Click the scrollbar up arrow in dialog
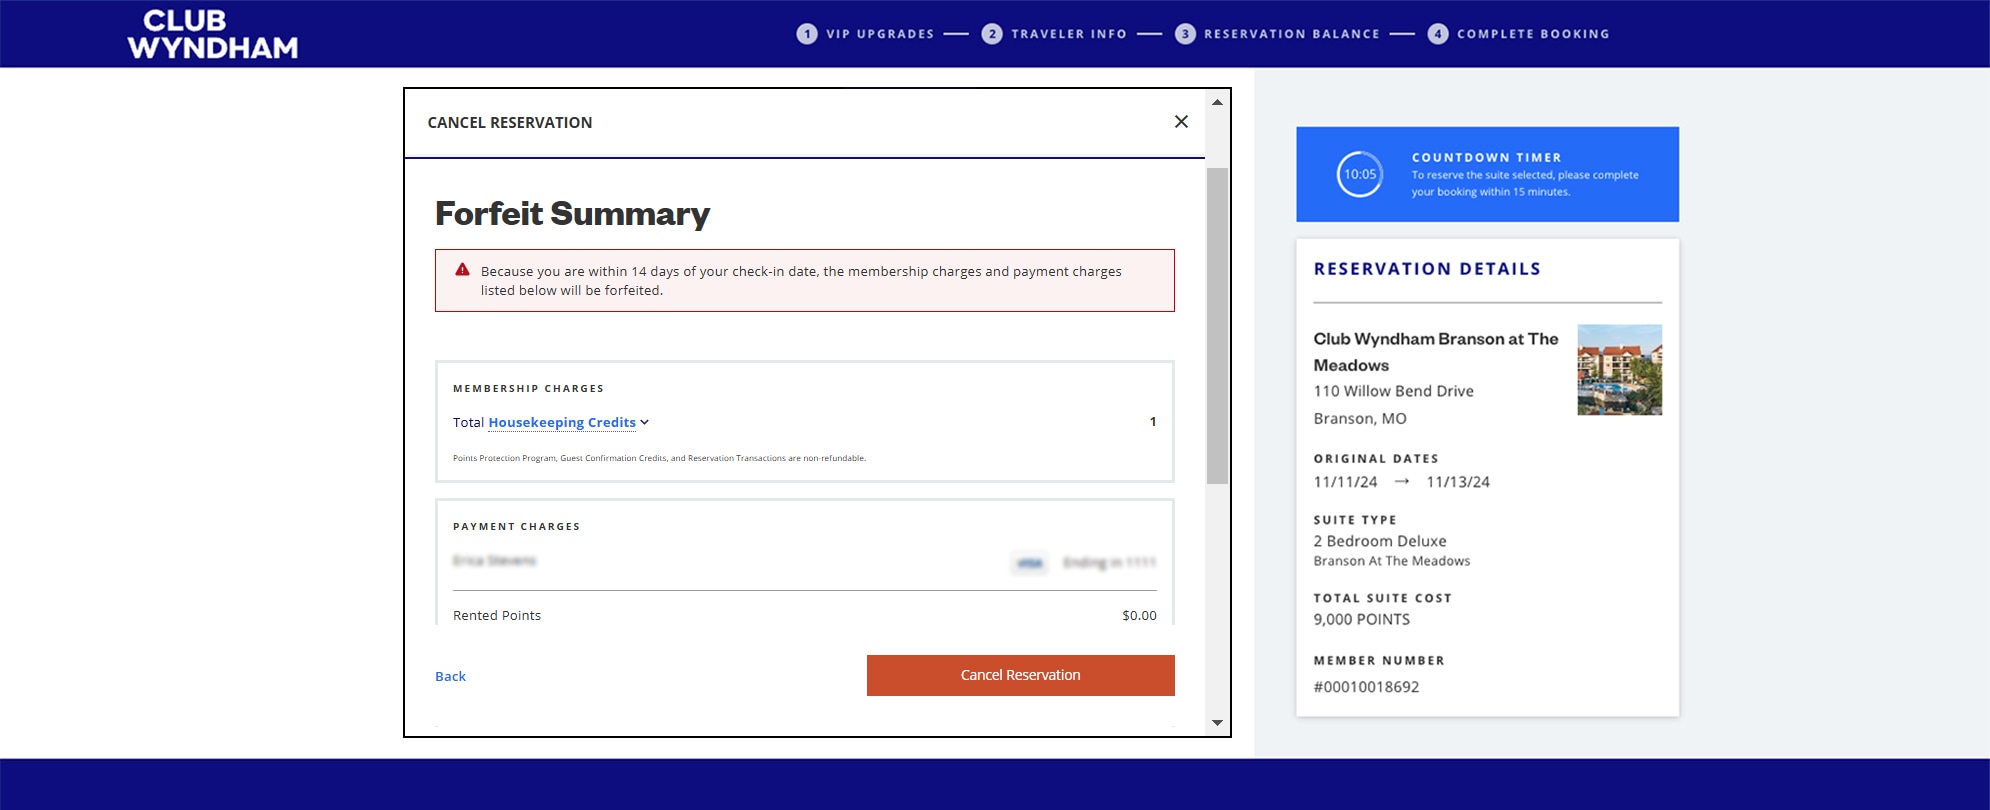The image size is (1990, 810). (1217, 102)
